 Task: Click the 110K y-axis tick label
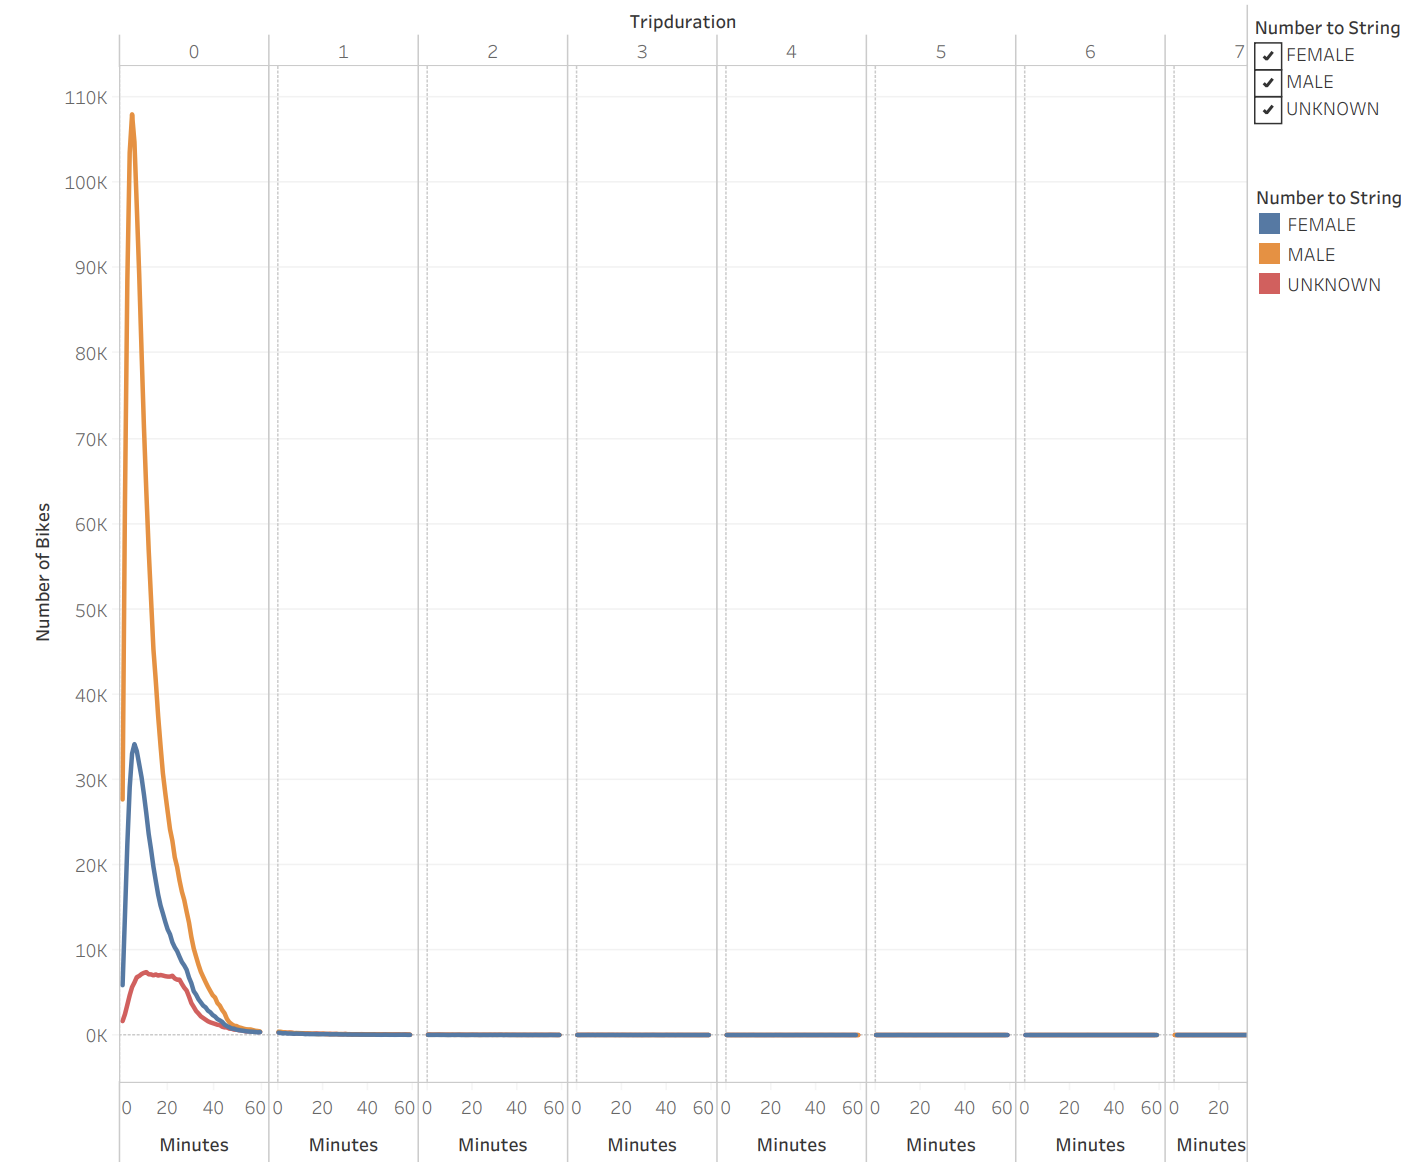86,98
